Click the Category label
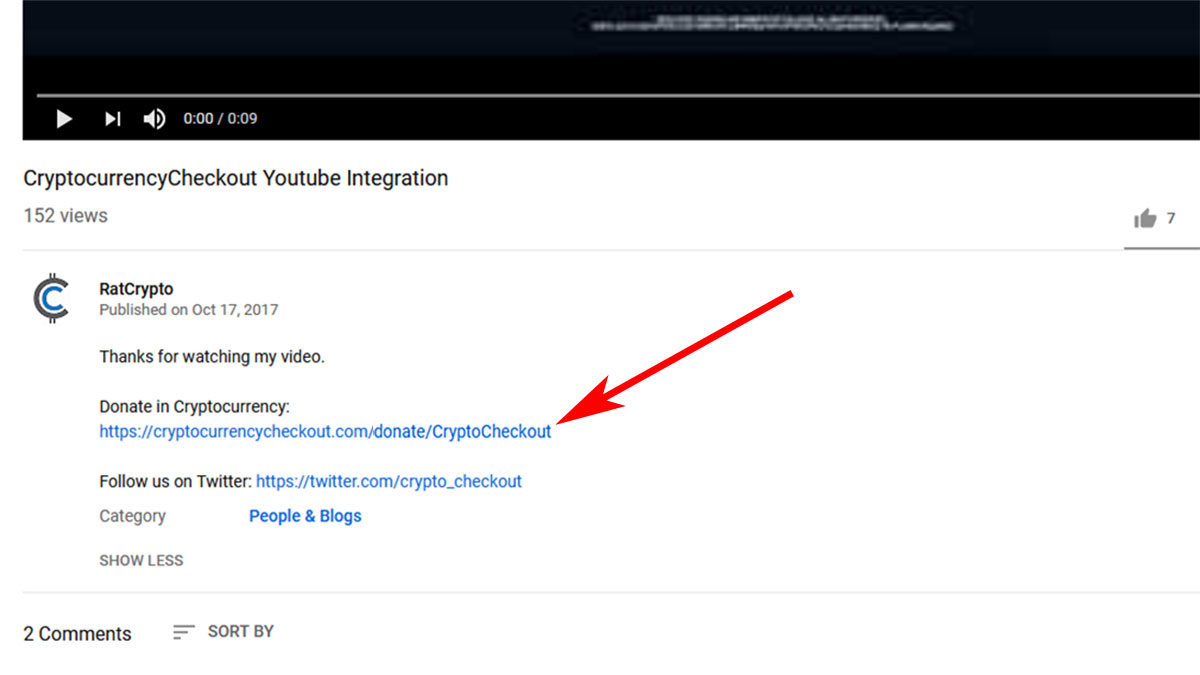The image size is (1200, 675). pos(132,516)
